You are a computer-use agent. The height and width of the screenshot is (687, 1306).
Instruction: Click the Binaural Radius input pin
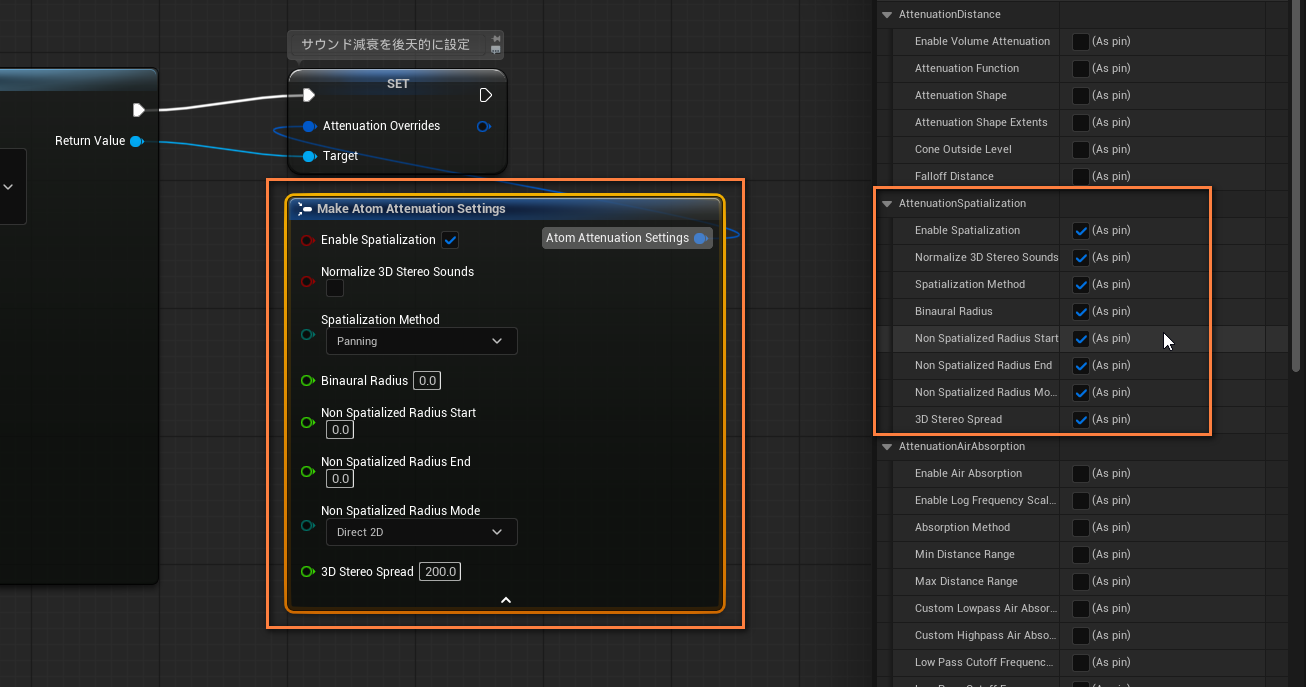coord(308,381)
